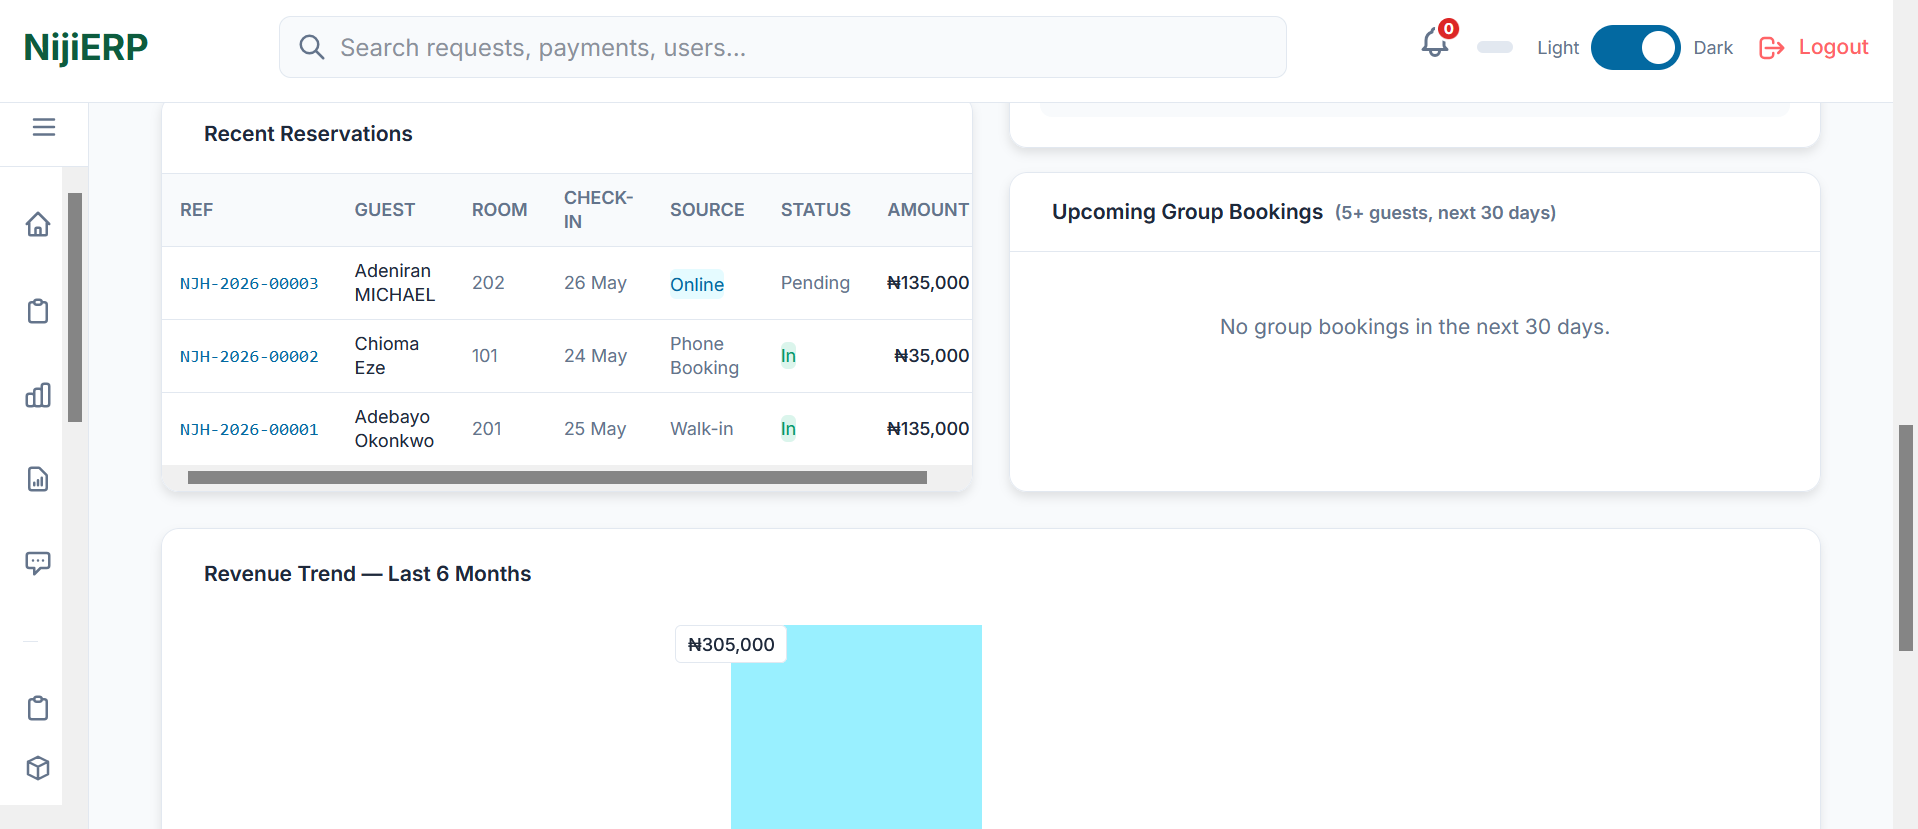Open the box inventory sidebar icon
Screen dimensions: 1918x829
38,768
